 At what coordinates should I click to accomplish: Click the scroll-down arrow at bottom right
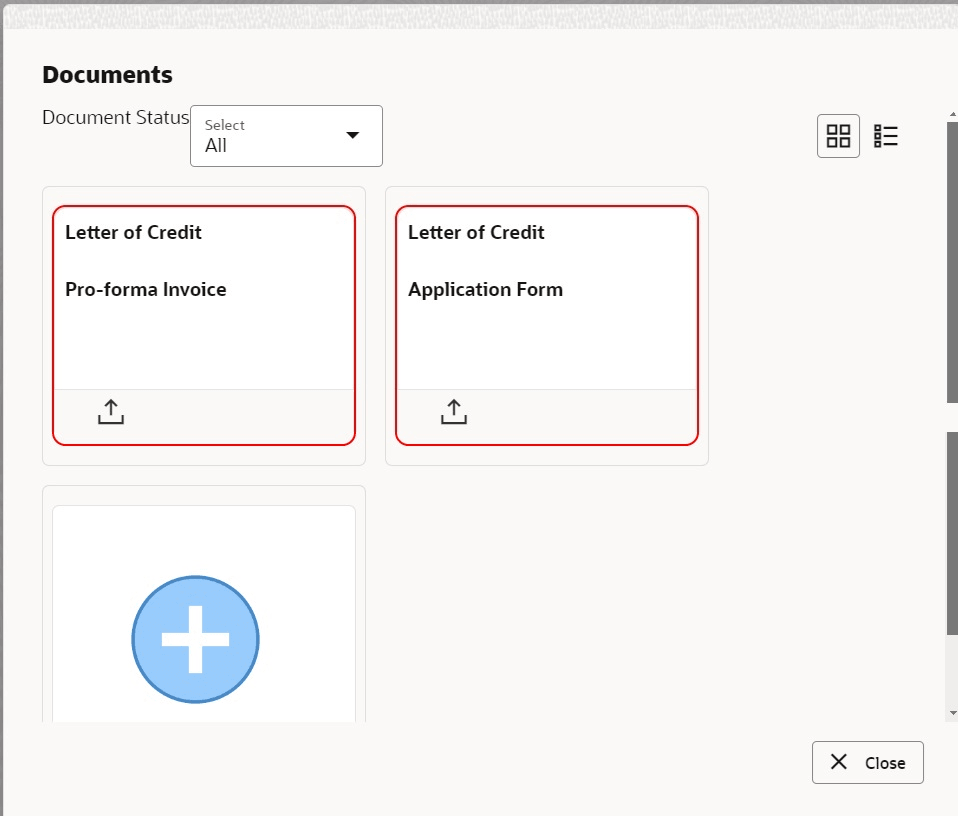tap(950, 712)
